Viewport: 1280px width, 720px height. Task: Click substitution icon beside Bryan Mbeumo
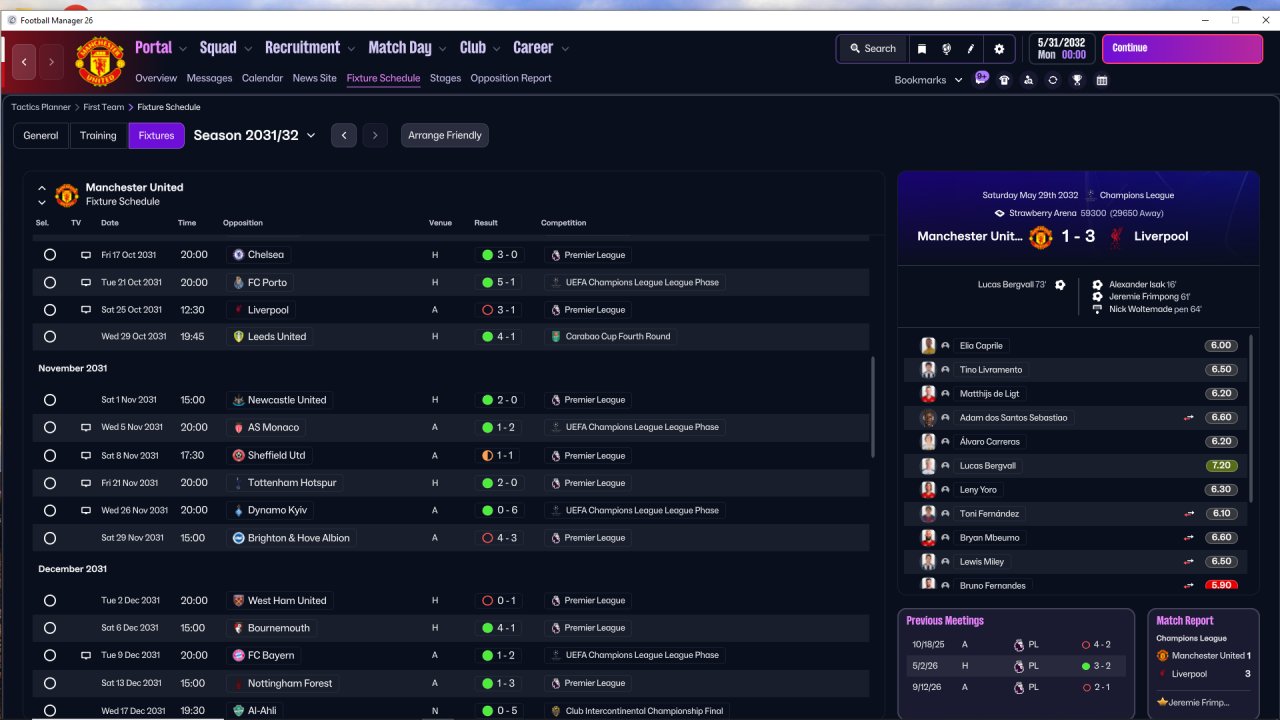[1190, 537]
